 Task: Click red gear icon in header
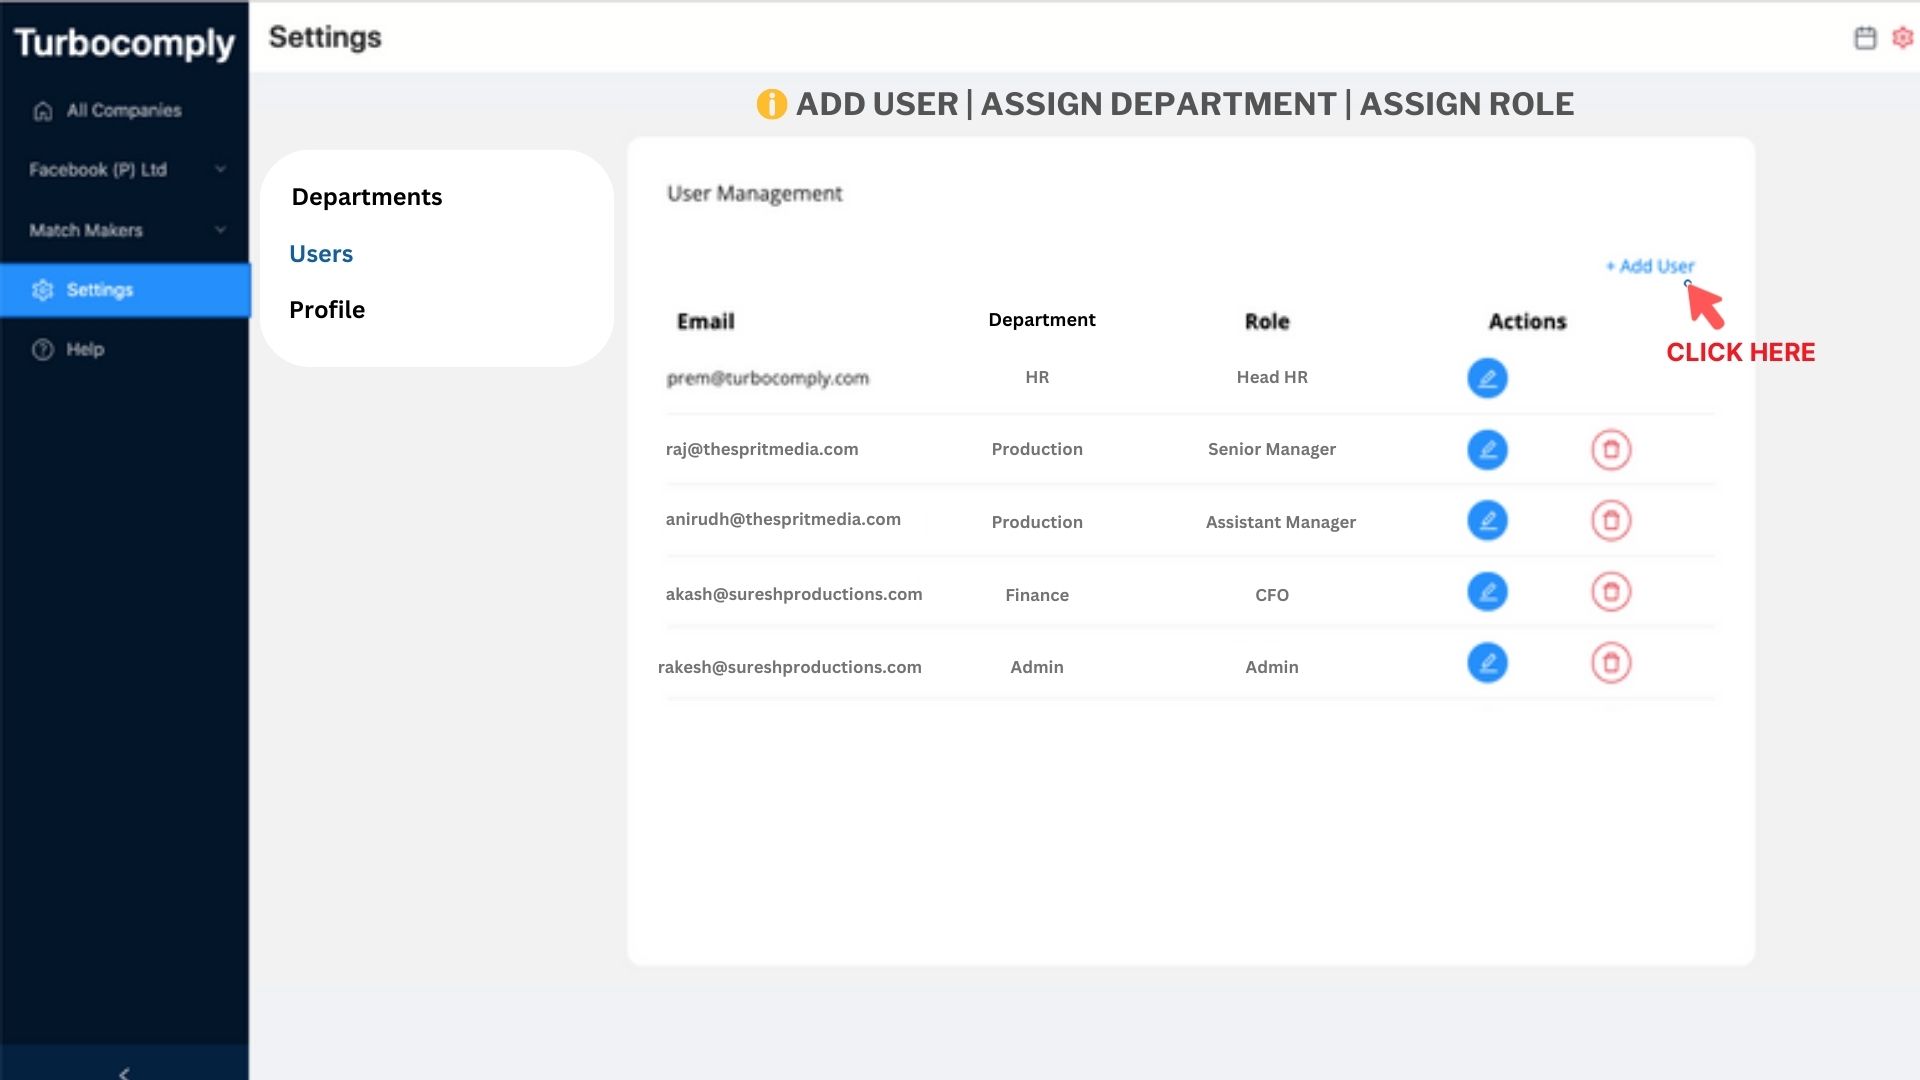tap(1902, 38)
